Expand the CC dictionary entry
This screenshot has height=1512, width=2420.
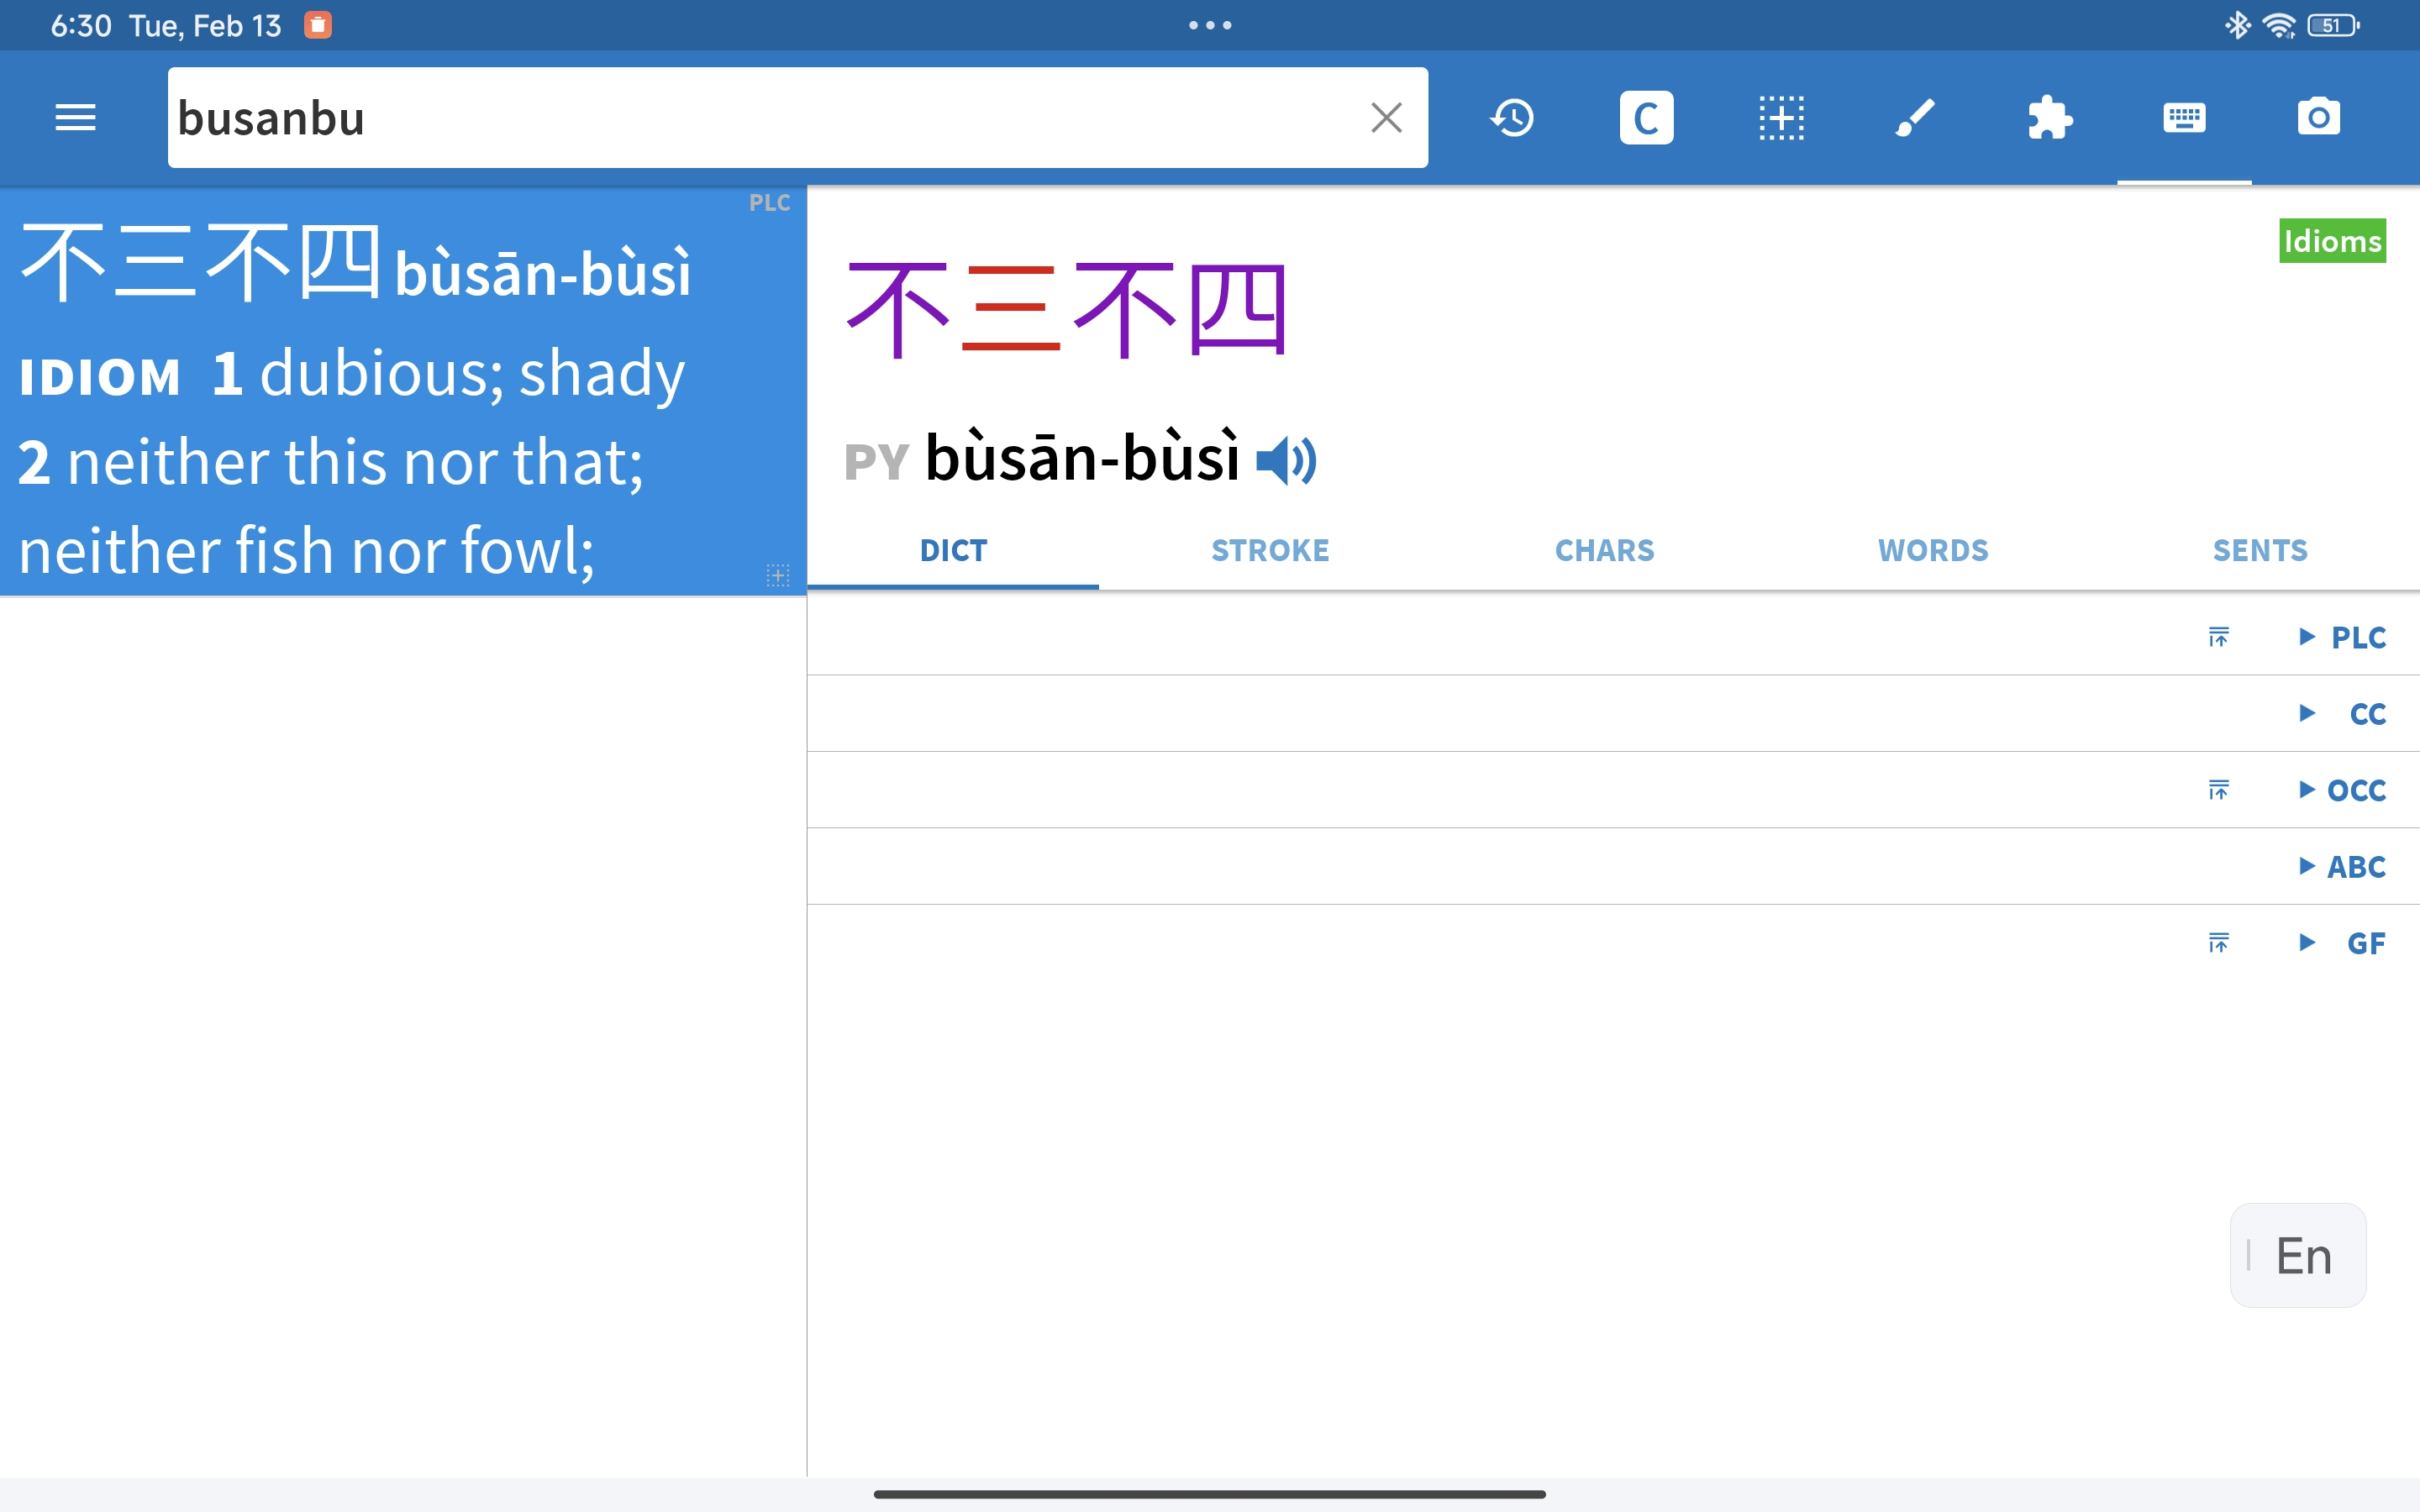[x=2343, y=713]
